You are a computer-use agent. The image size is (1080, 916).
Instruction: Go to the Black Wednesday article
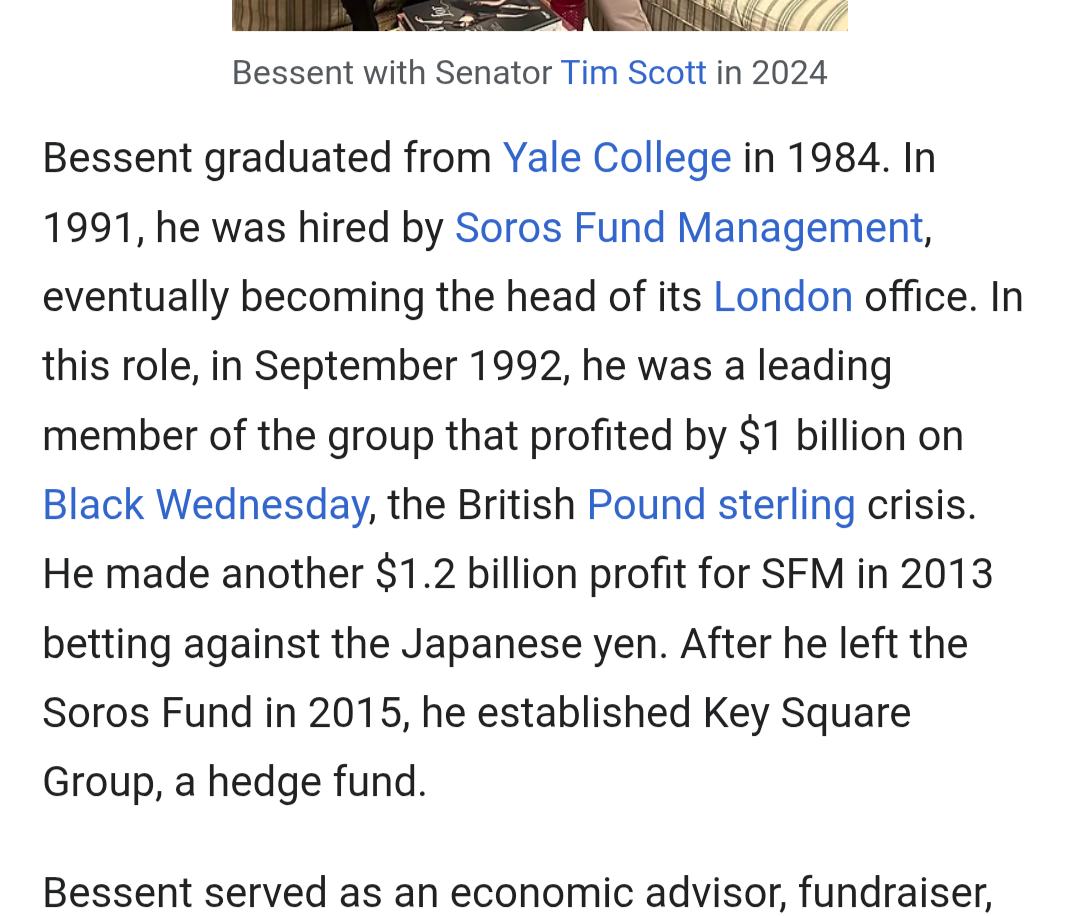[x=205, y=505]
